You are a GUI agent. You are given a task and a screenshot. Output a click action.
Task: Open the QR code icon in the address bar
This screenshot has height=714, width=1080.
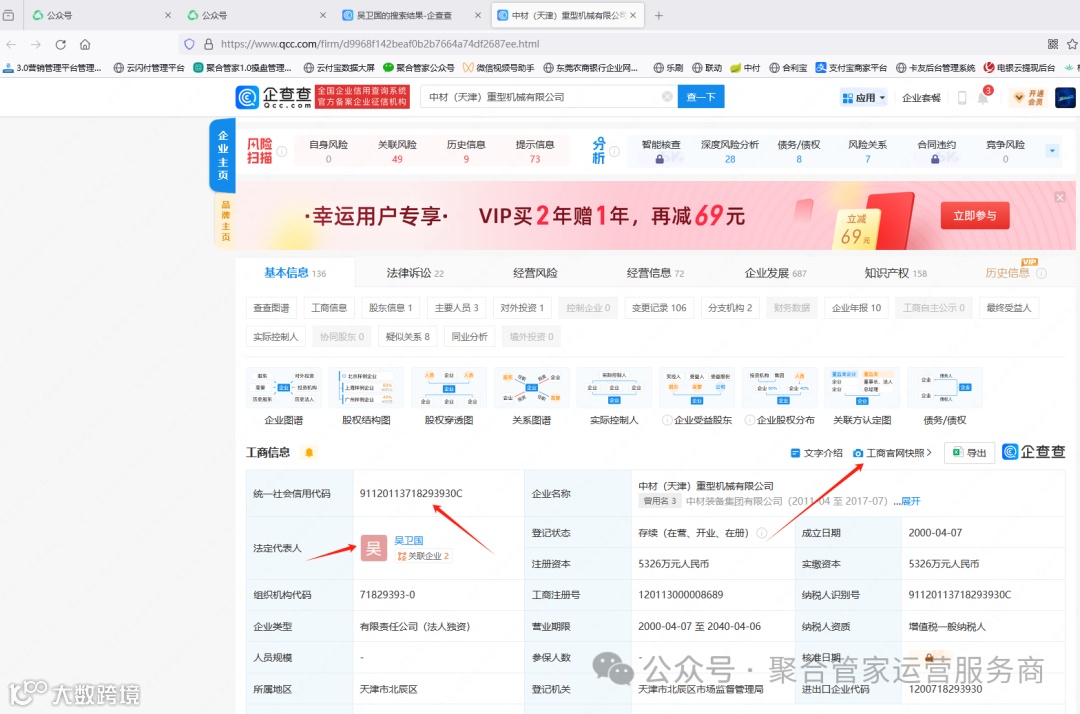point(1052,44)
